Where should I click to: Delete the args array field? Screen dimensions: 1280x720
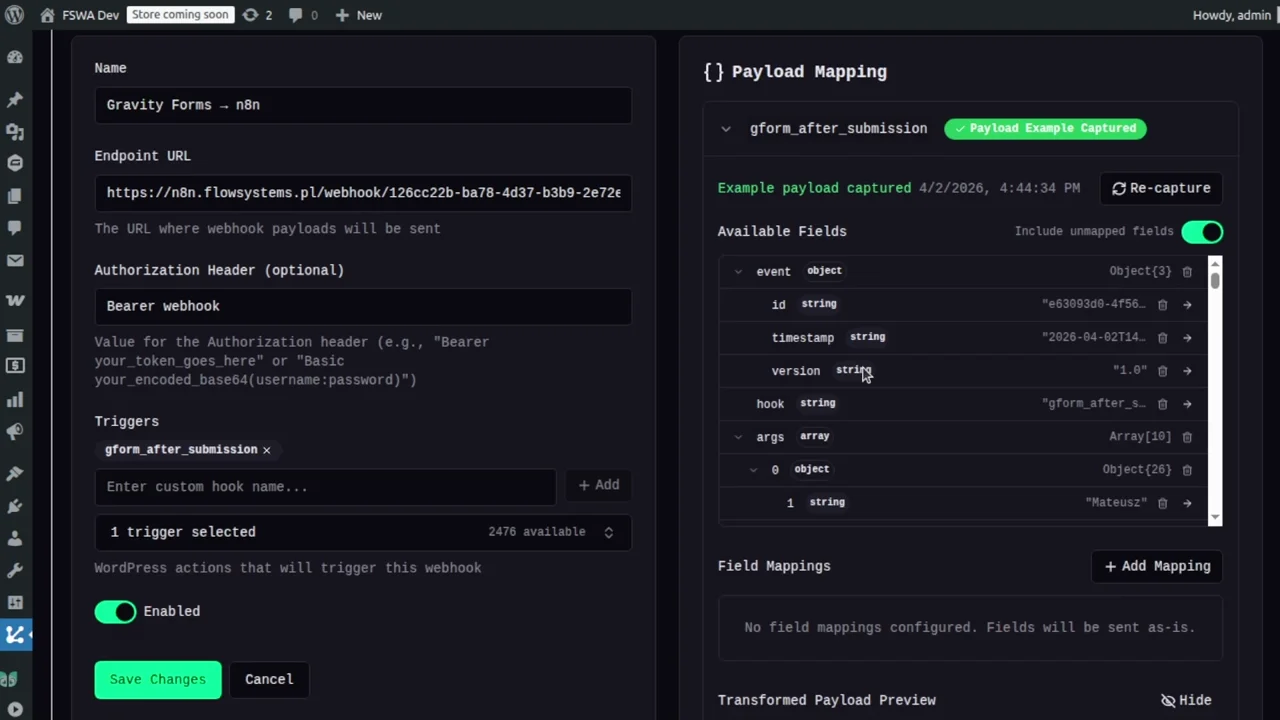click(x=1187, y=437)
